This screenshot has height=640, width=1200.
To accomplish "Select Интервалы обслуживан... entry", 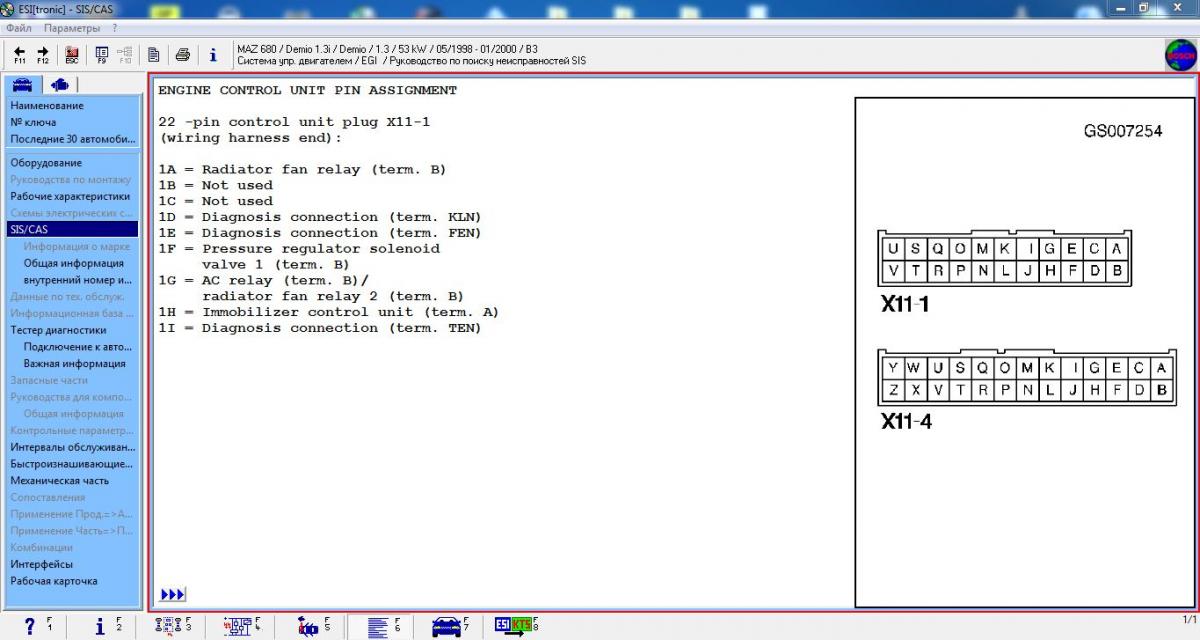I will click(72, 447).
